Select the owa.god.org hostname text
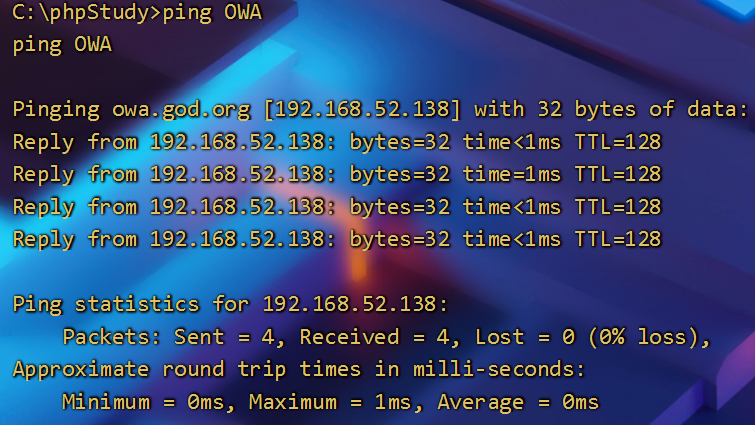 click(x=181, y=110)
